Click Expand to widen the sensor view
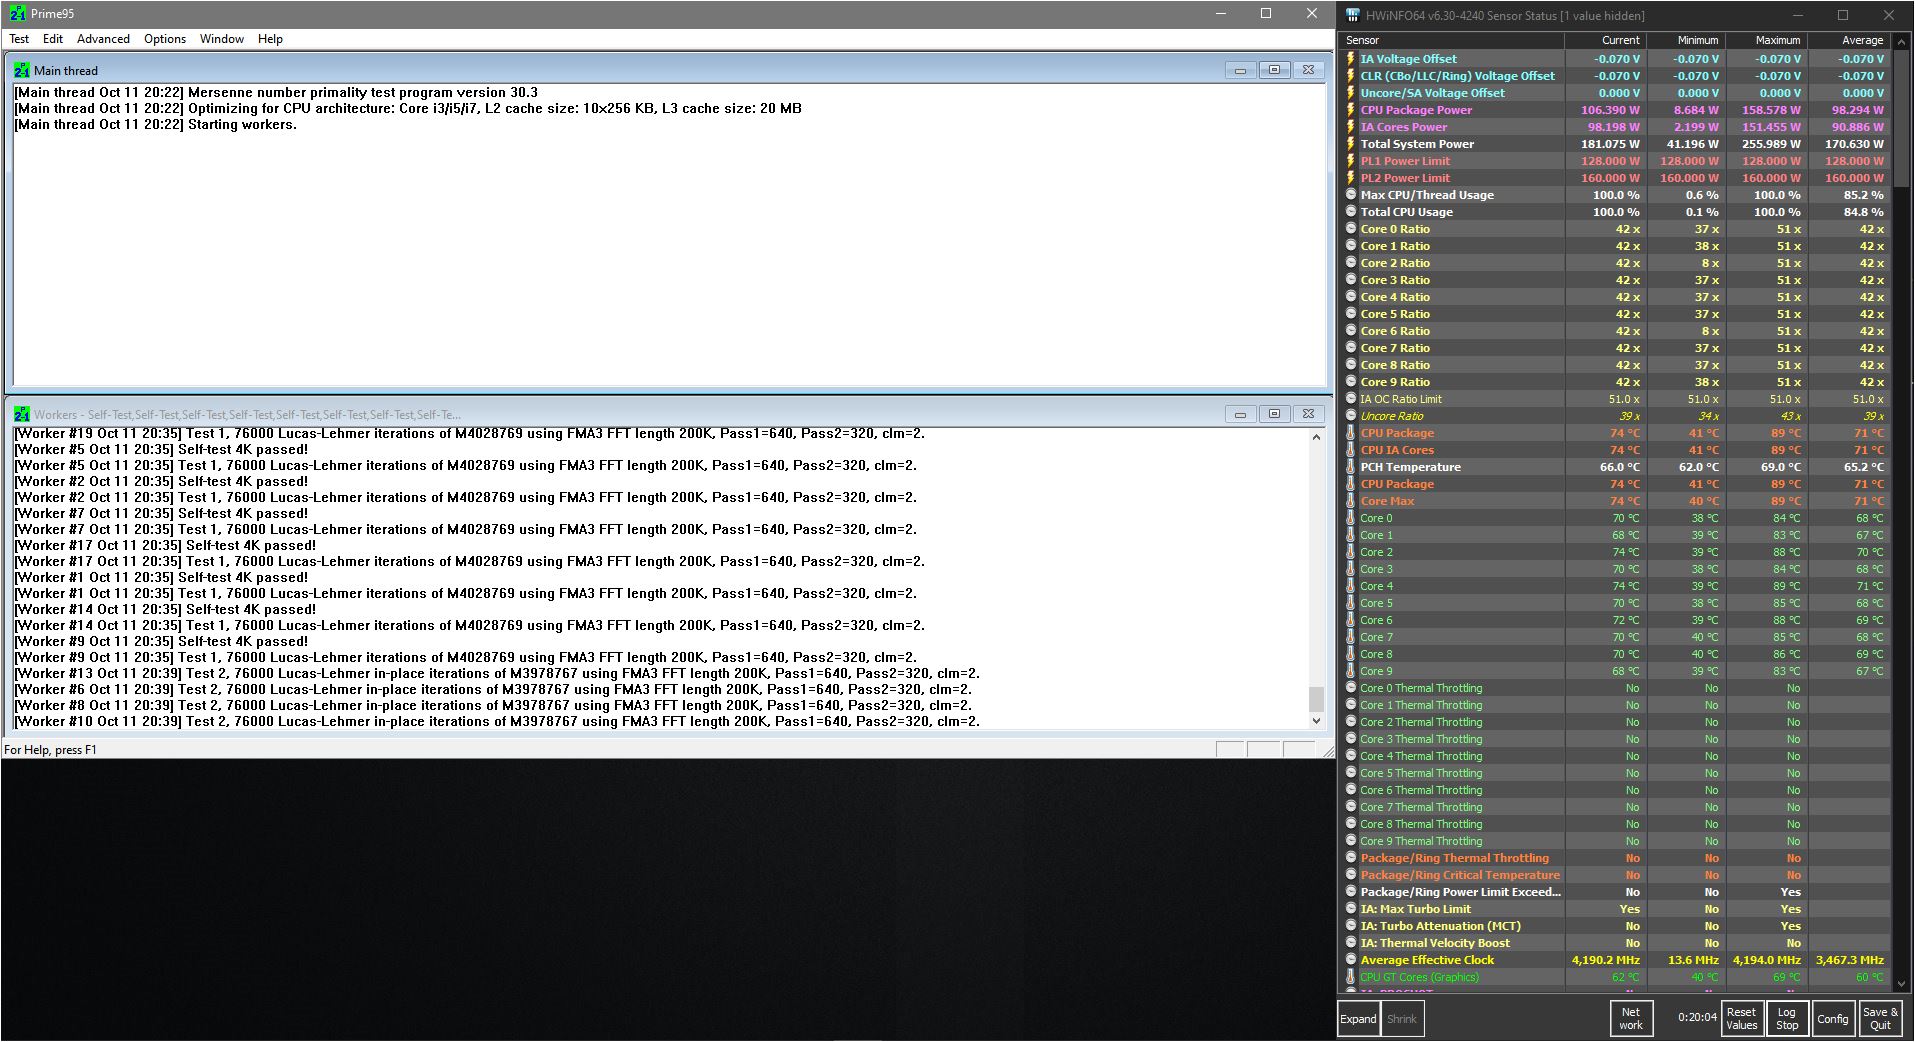The height and width of the screenshot is (1042, 1915). pyautogui.click(x=1357, y=1018)
